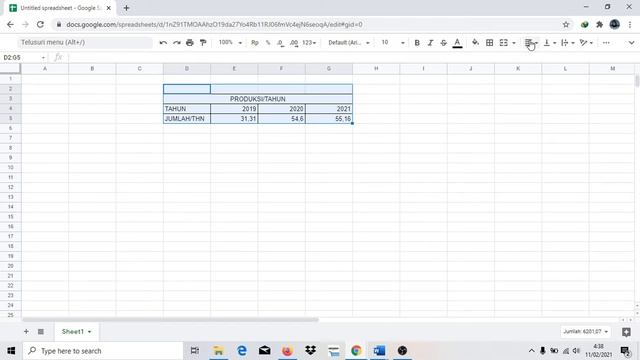
Task: Open Microsoft Edge from taskbar
Action: pyautogui.click(x=242, y=351)
